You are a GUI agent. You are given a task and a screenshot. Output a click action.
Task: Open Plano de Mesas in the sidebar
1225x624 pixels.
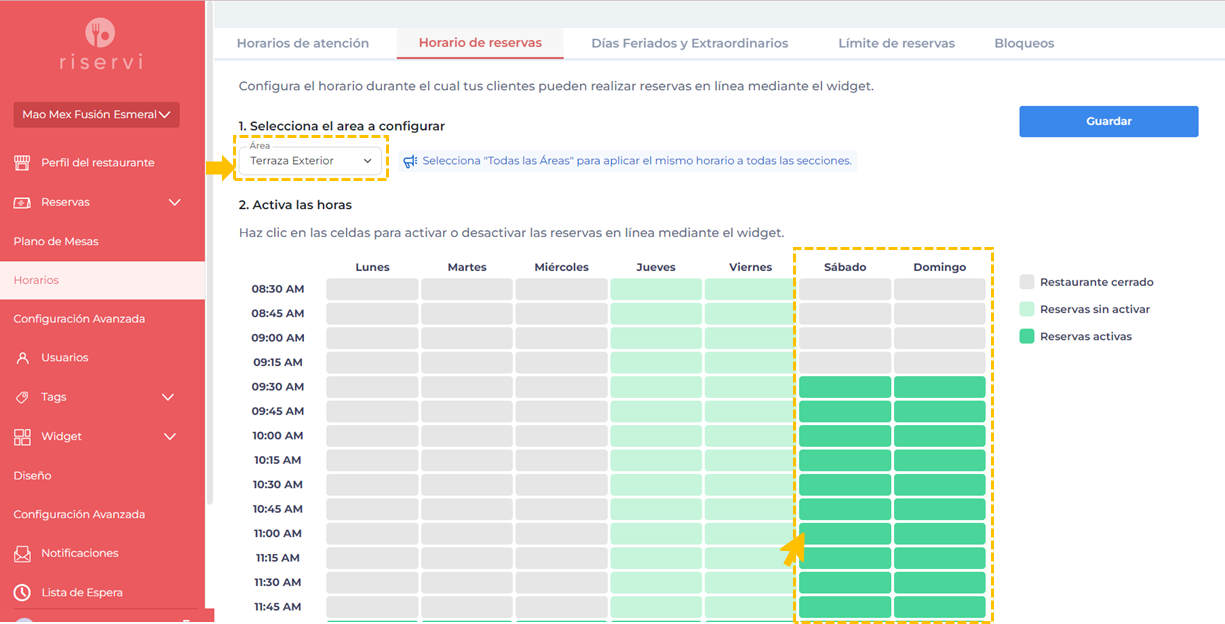point(56,241)
